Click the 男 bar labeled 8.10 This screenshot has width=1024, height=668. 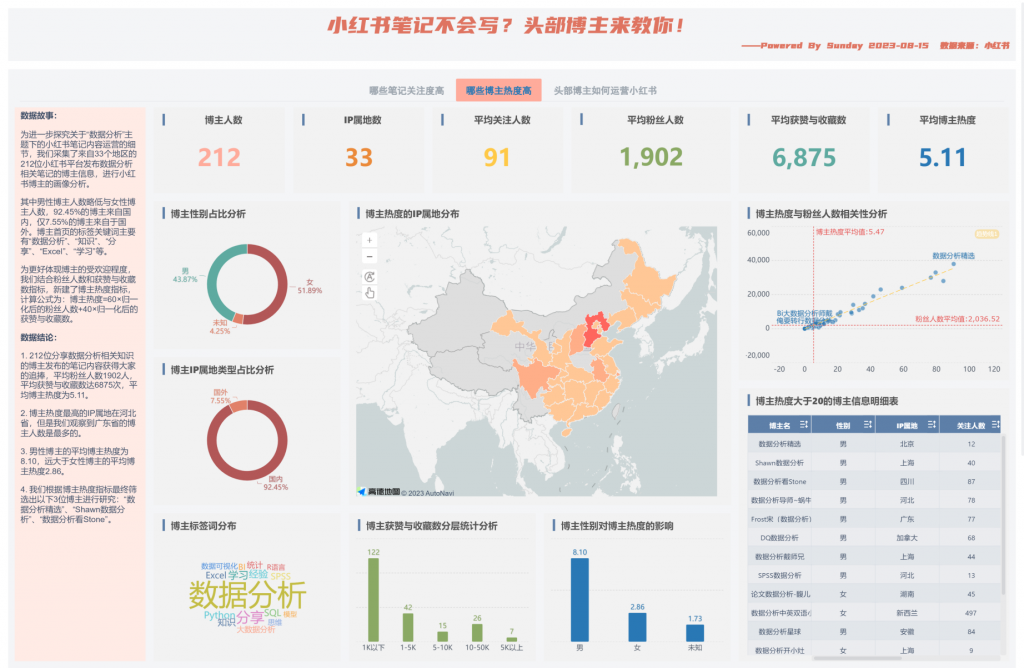pyautogui.click(x=580, y=599)
